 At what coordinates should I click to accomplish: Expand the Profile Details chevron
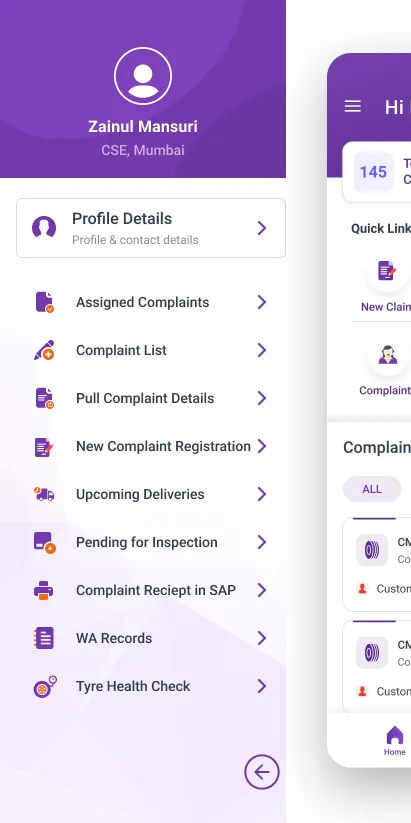pyautogui.click(x=262, y=228)
